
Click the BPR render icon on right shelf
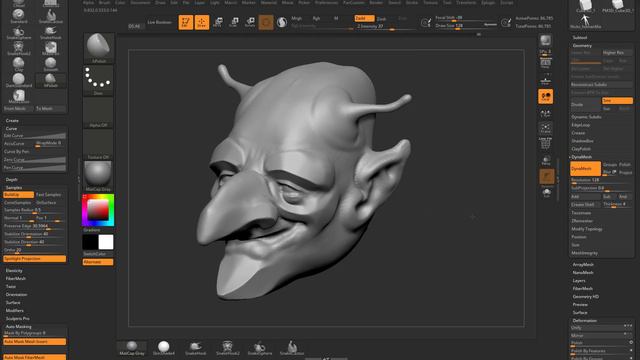click(x=546, y=40)
